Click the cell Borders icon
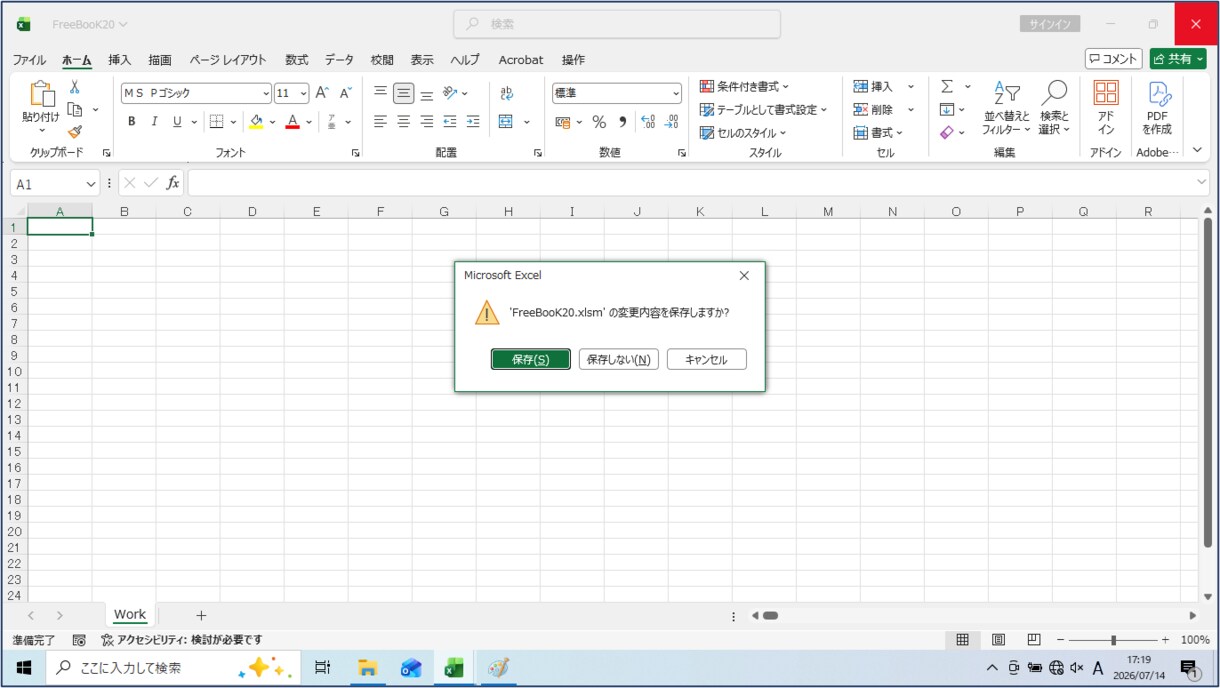 (216, 122)
